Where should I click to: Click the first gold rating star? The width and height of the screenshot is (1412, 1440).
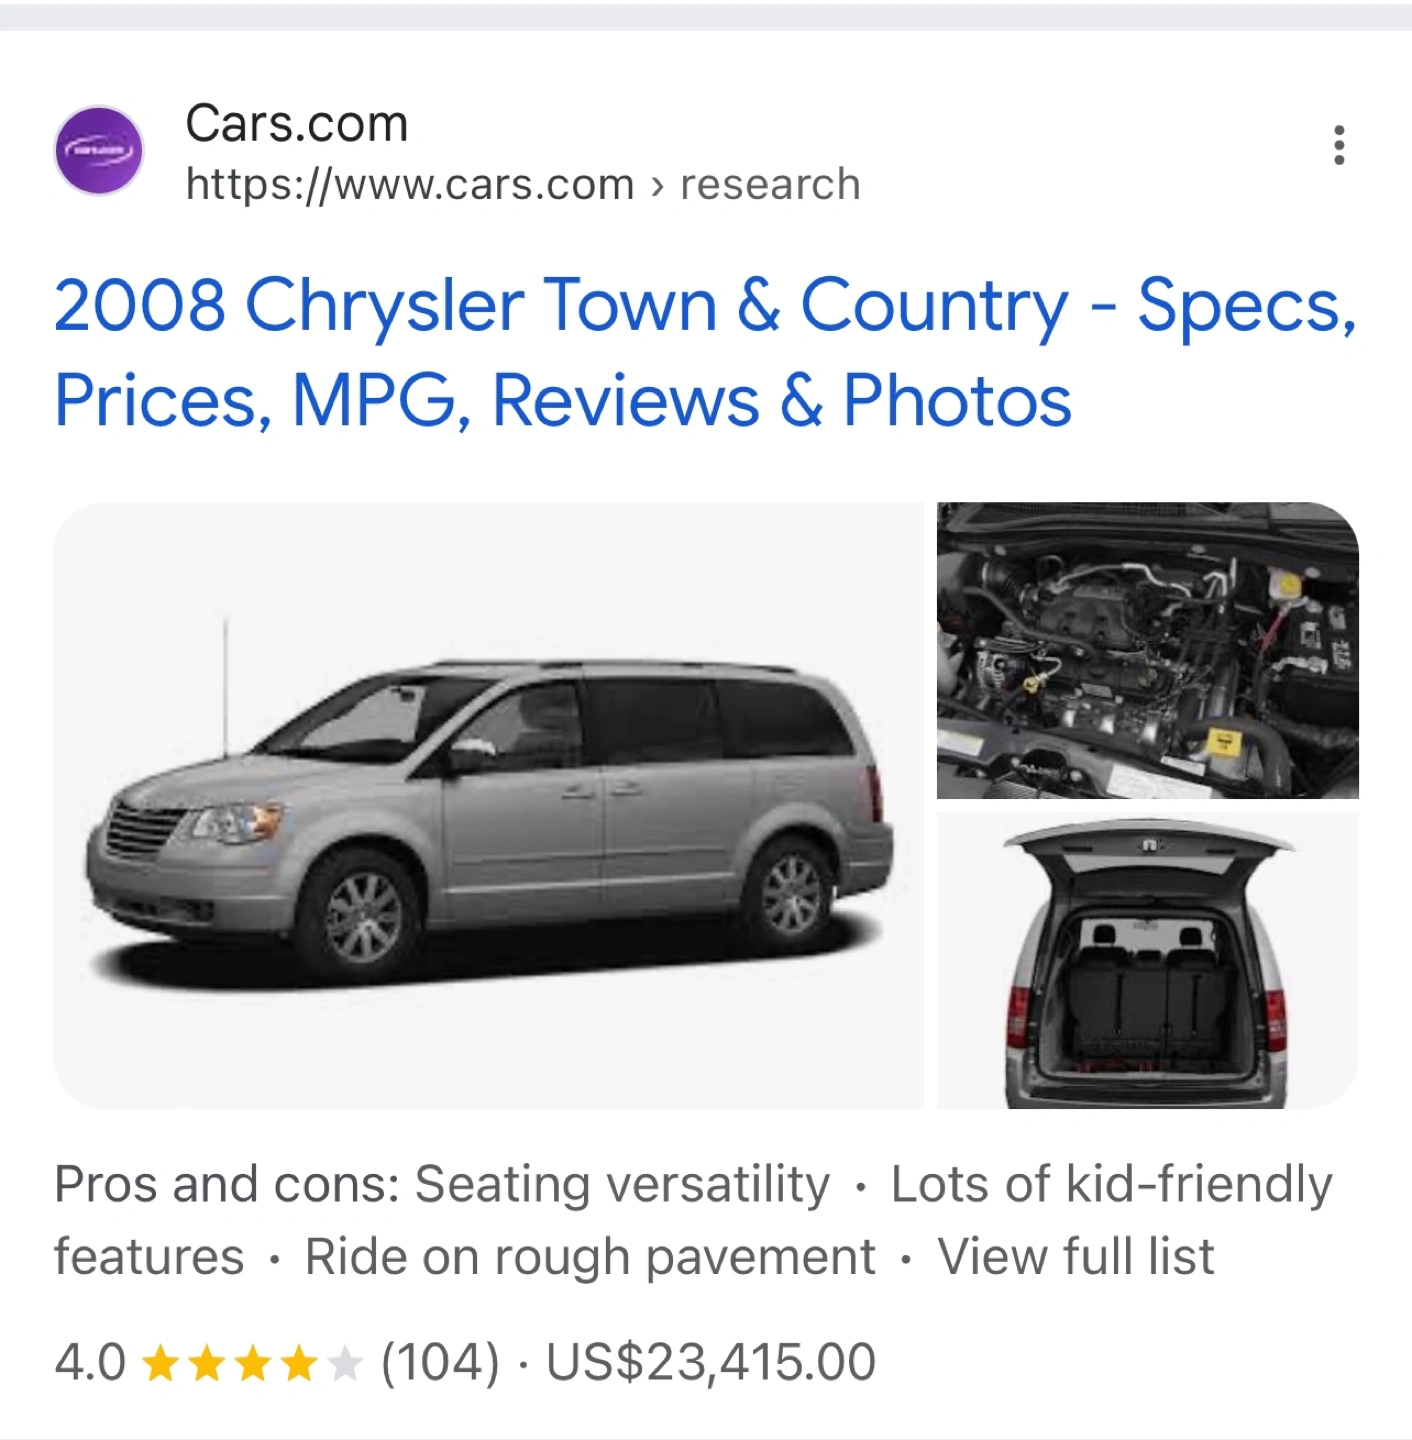161,1363
